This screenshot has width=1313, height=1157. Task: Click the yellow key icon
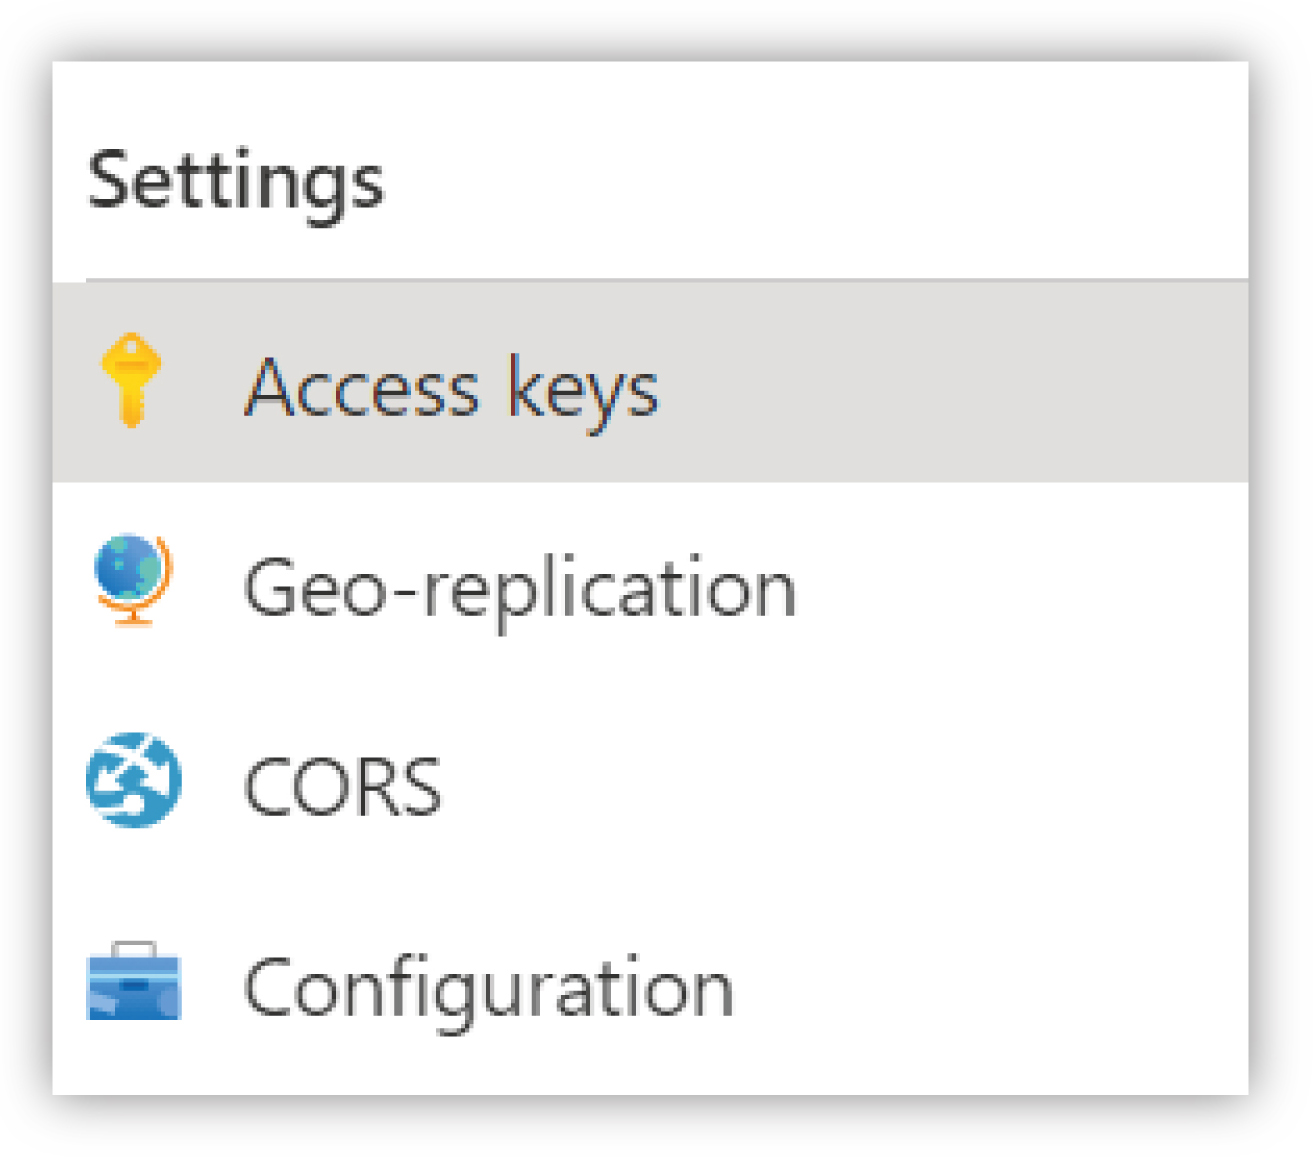(131, 381)
